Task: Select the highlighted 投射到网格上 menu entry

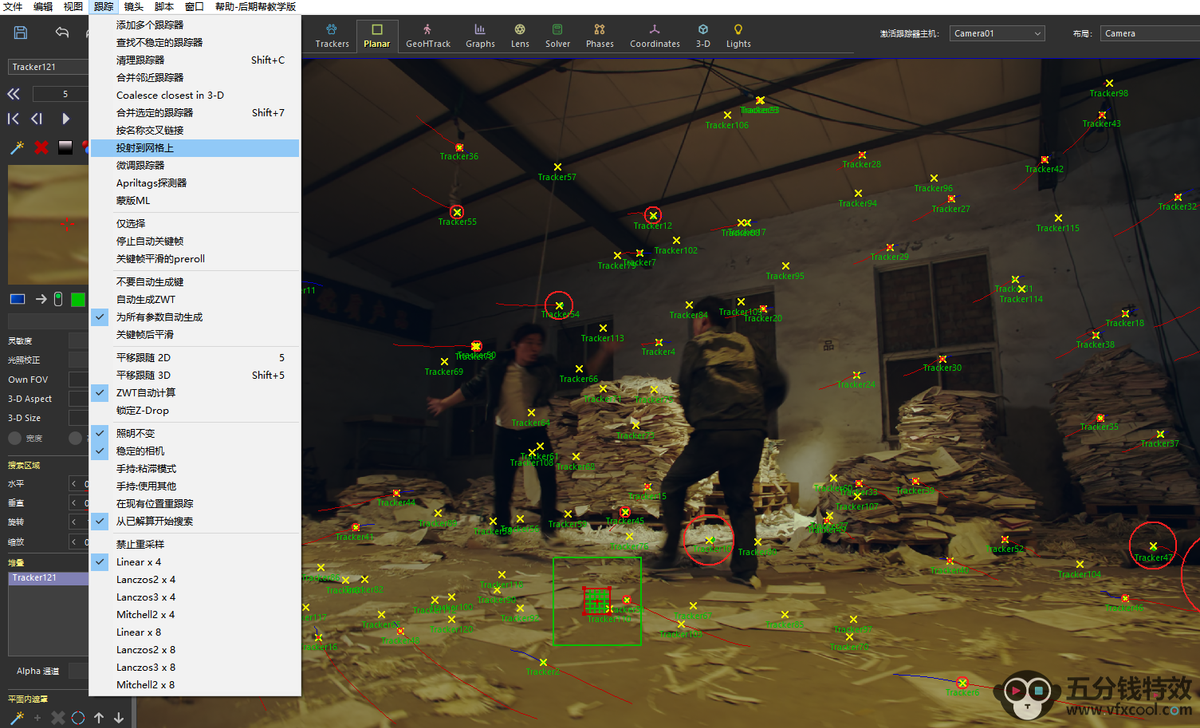Action: click(x=145, y=148)
